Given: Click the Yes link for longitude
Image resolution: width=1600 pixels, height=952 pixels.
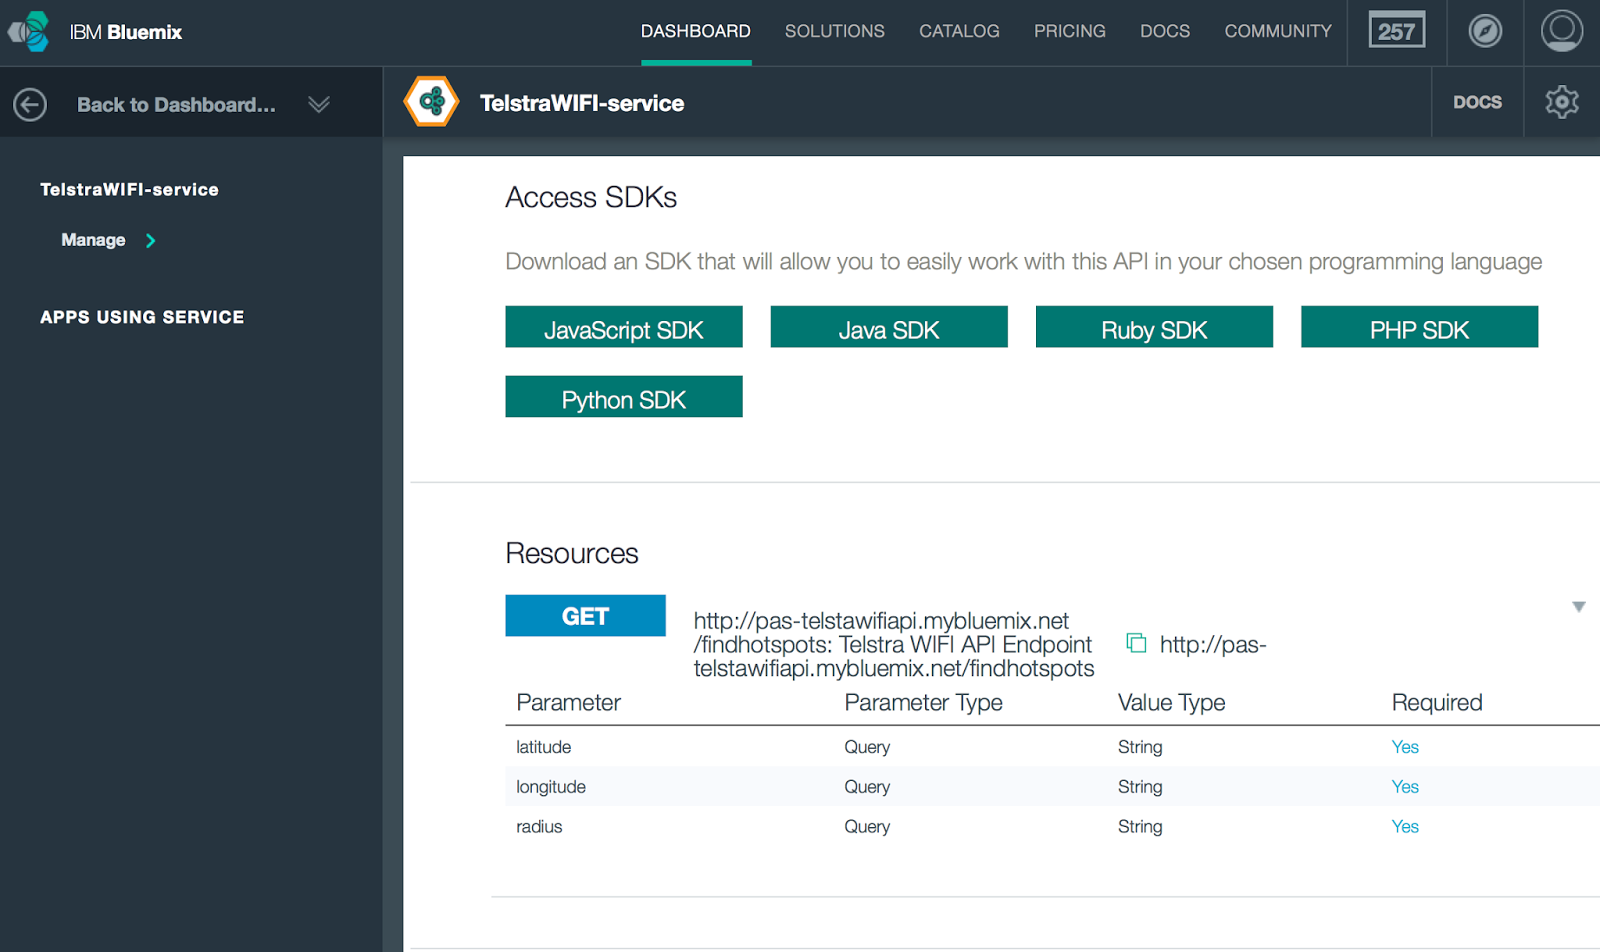Looking at the screenshot, I should tap(1405, 787).
